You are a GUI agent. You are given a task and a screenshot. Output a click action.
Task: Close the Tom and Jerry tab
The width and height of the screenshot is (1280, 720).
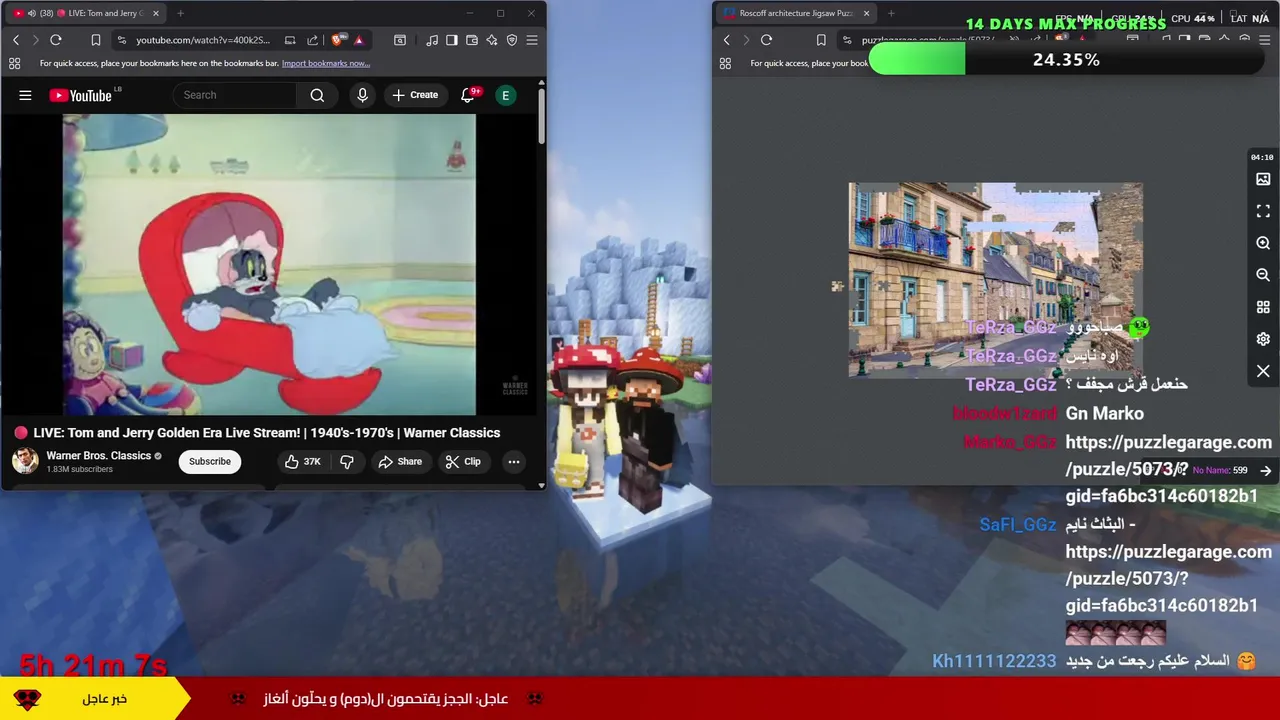point(155,13)
